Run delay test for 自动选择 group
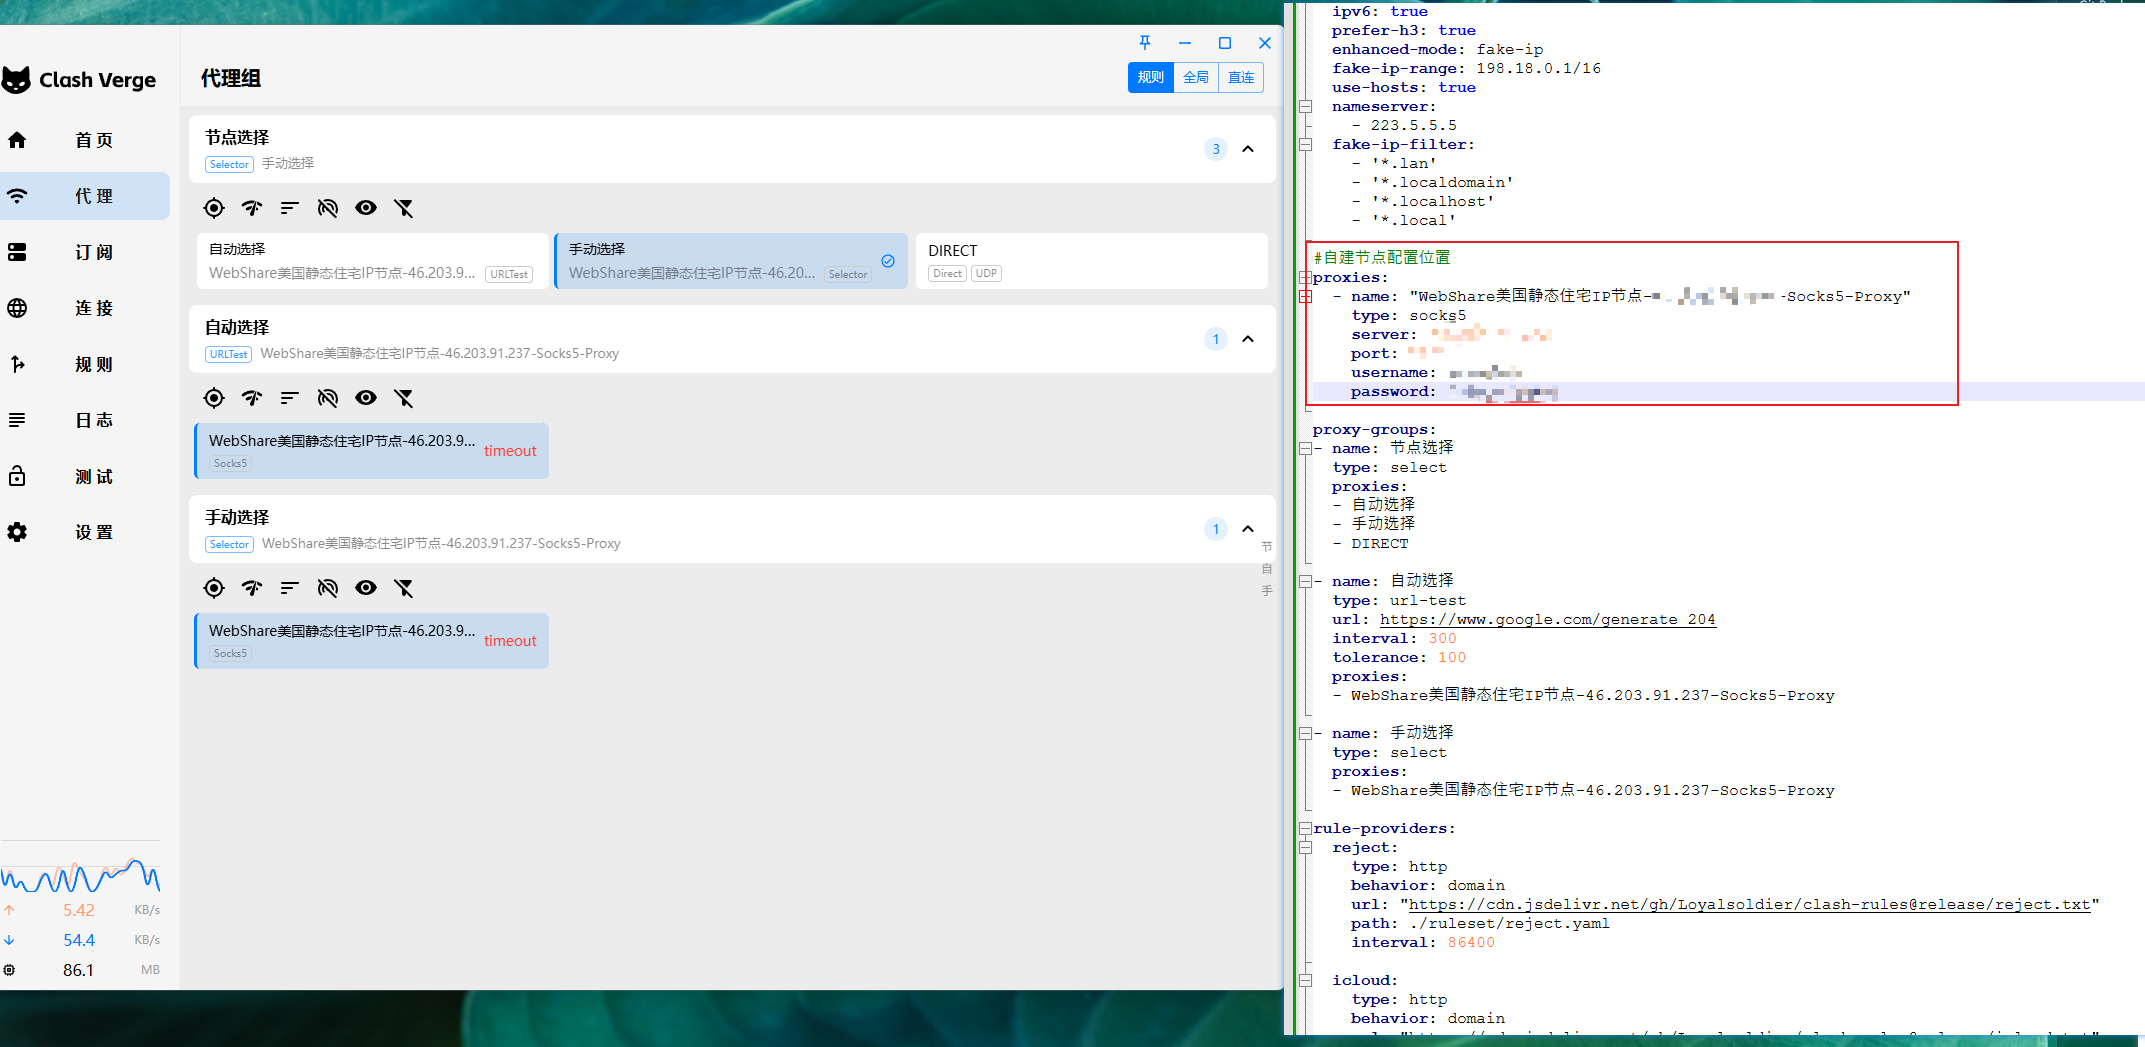 (252, 398)
